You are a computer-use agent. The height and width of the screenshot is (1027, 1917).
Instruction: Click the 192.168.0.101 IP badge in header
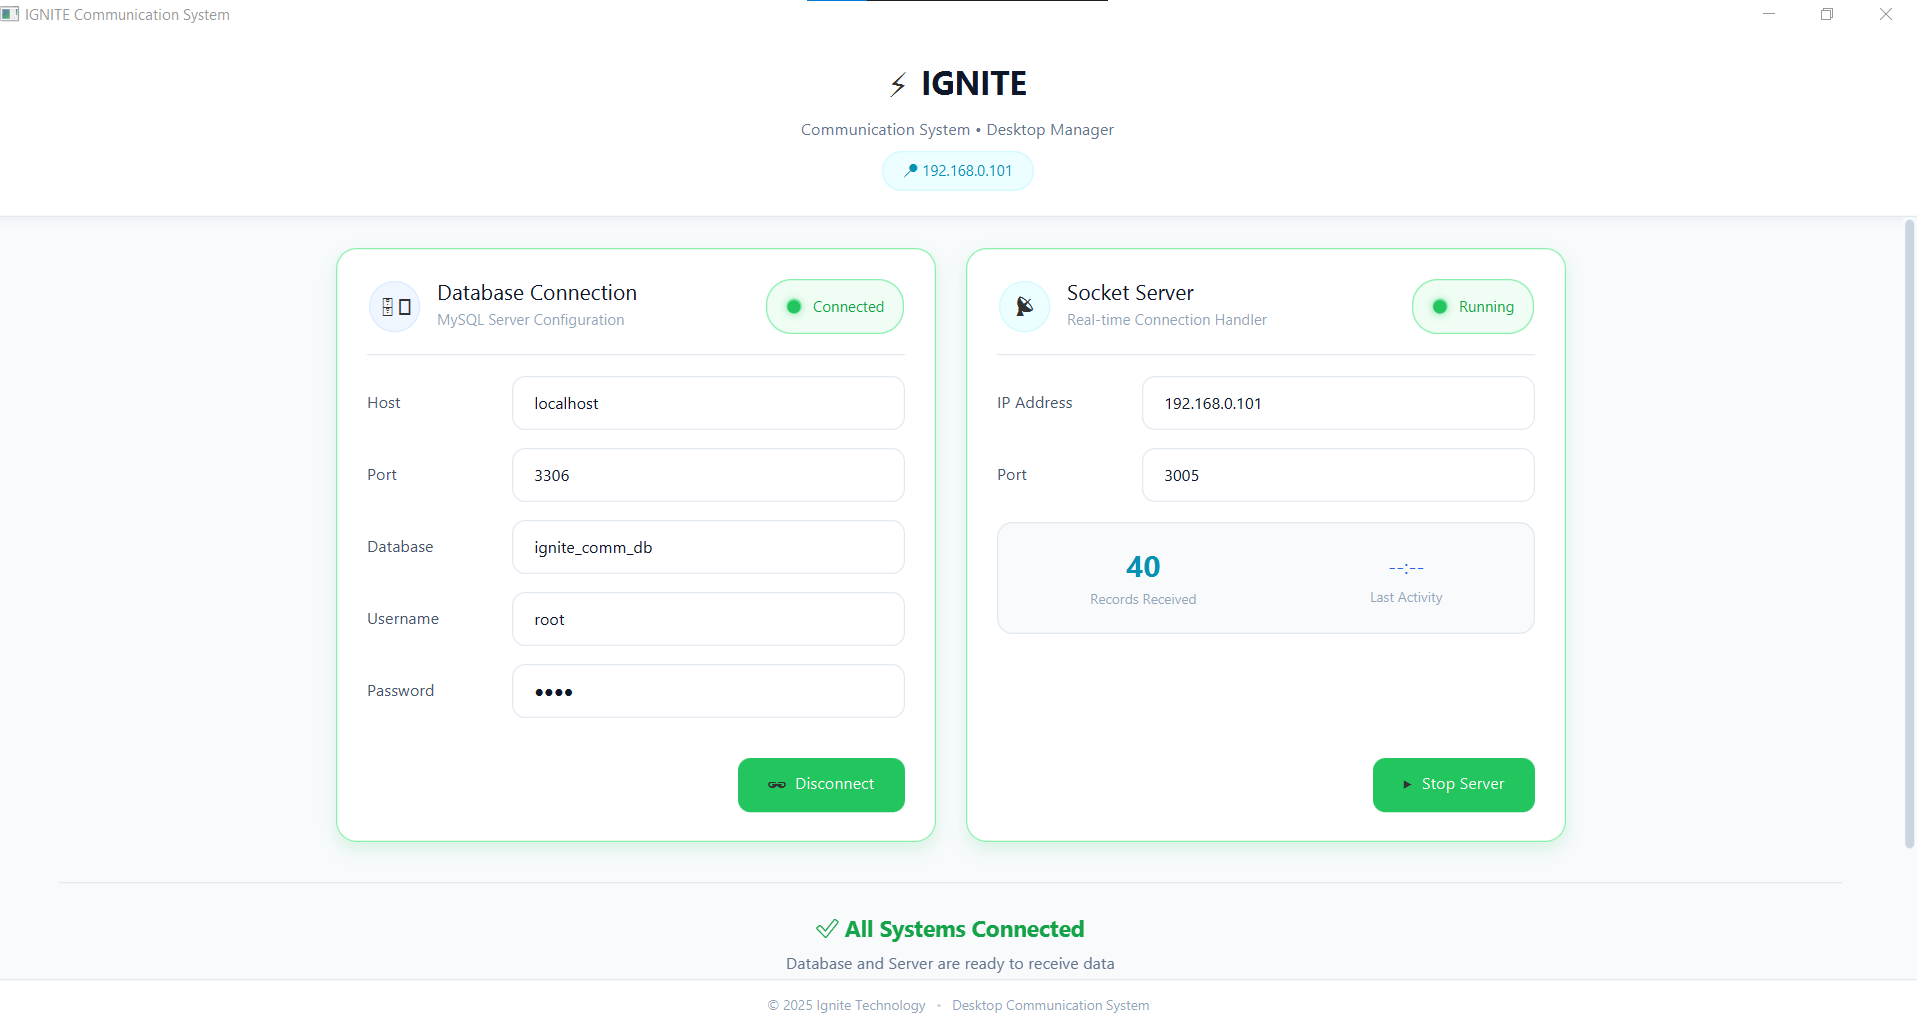[x=957, y=171]
